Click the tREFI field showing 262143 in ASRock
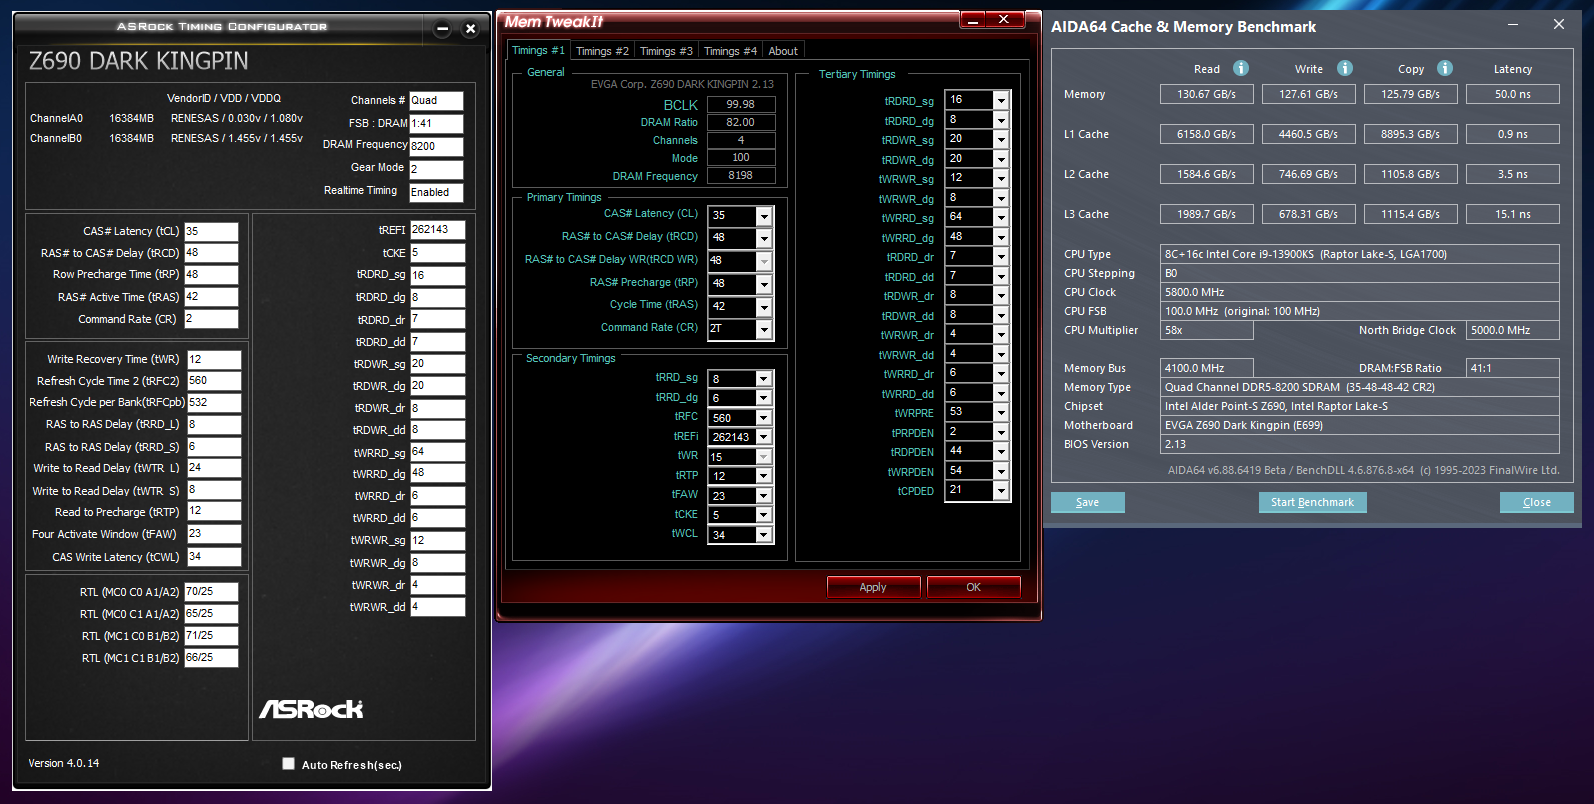The height and width of the screenshot is (804, 1594). [437, 230]
